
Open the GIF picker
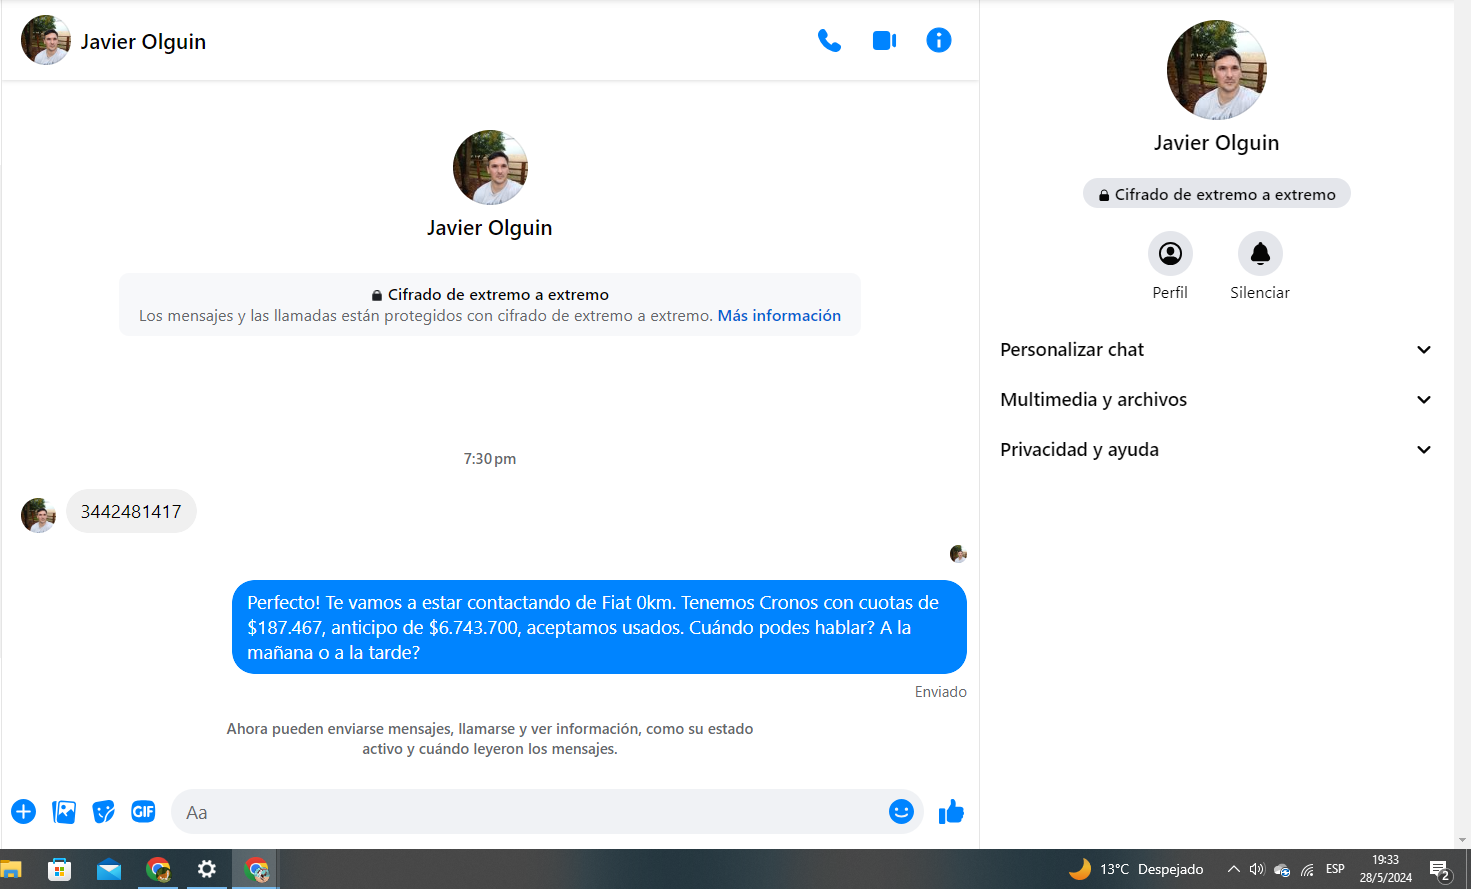pyautogui.click(x=143, y=812)
